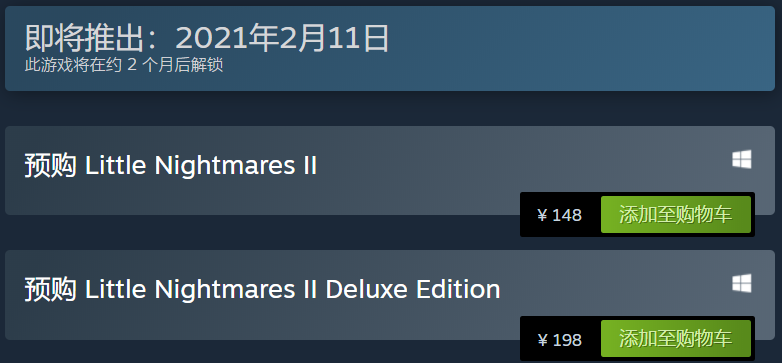Click the 预购 word before Deluxe Edition
Viewport: 782px width, 363px height.
point(50,290)
